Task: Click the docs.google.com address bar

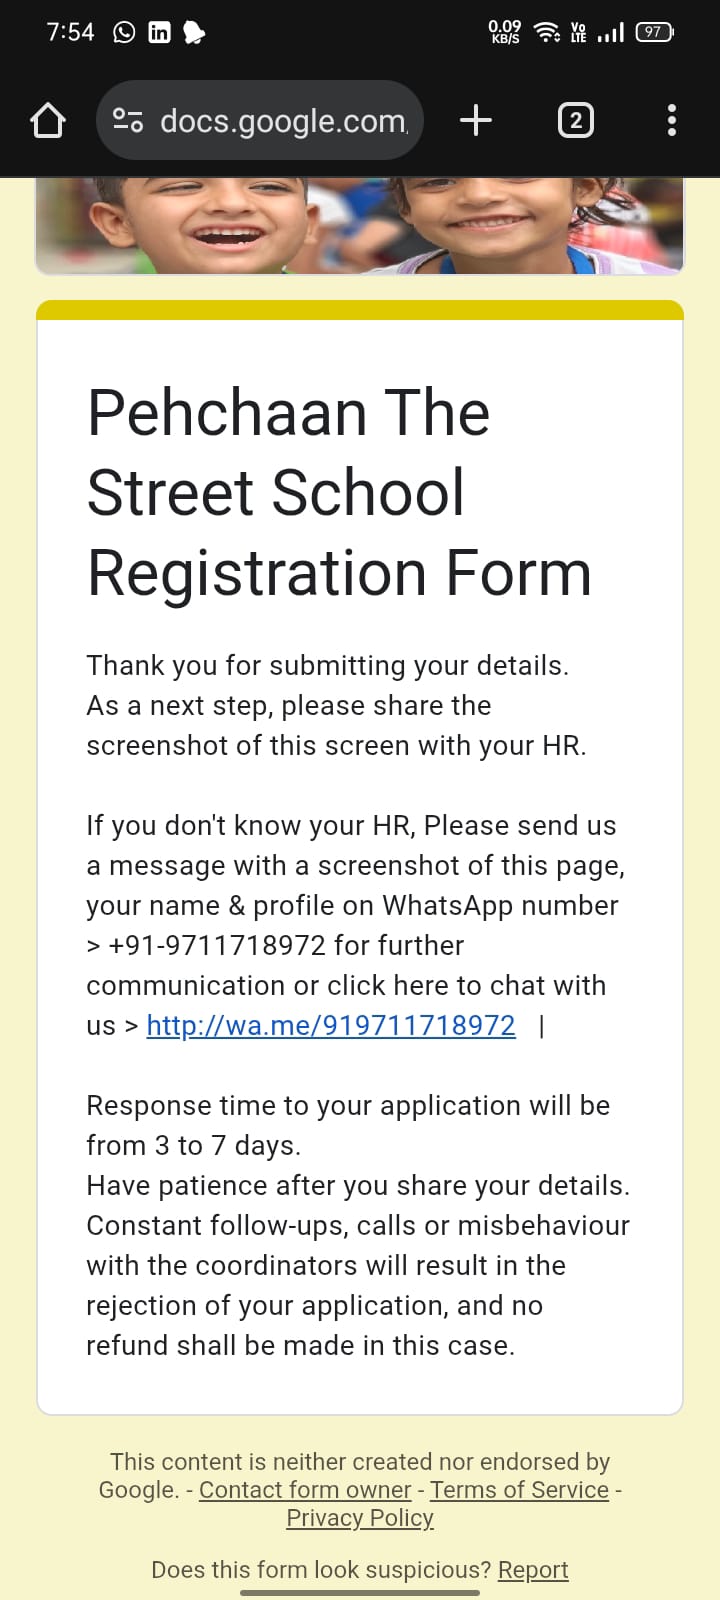Action: point(260,121)
